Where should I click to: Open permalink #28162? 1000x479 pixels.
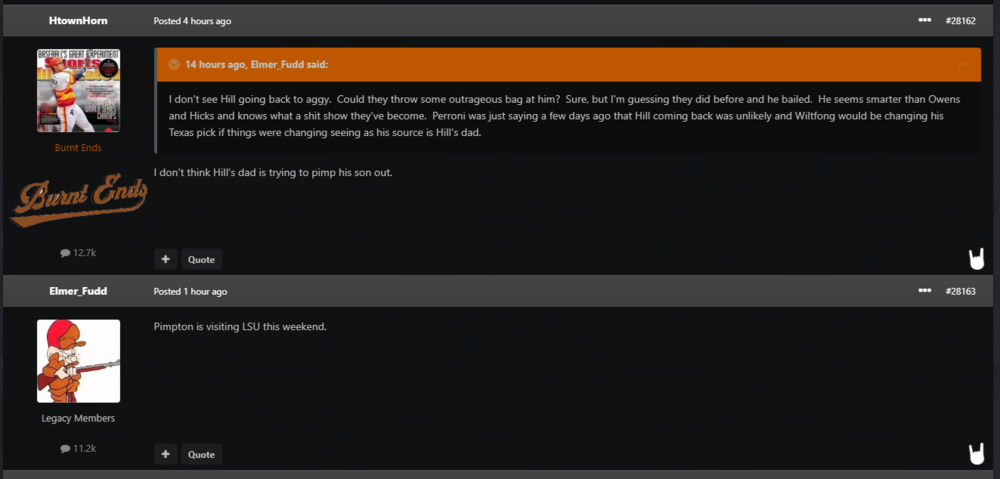[960, 21]
